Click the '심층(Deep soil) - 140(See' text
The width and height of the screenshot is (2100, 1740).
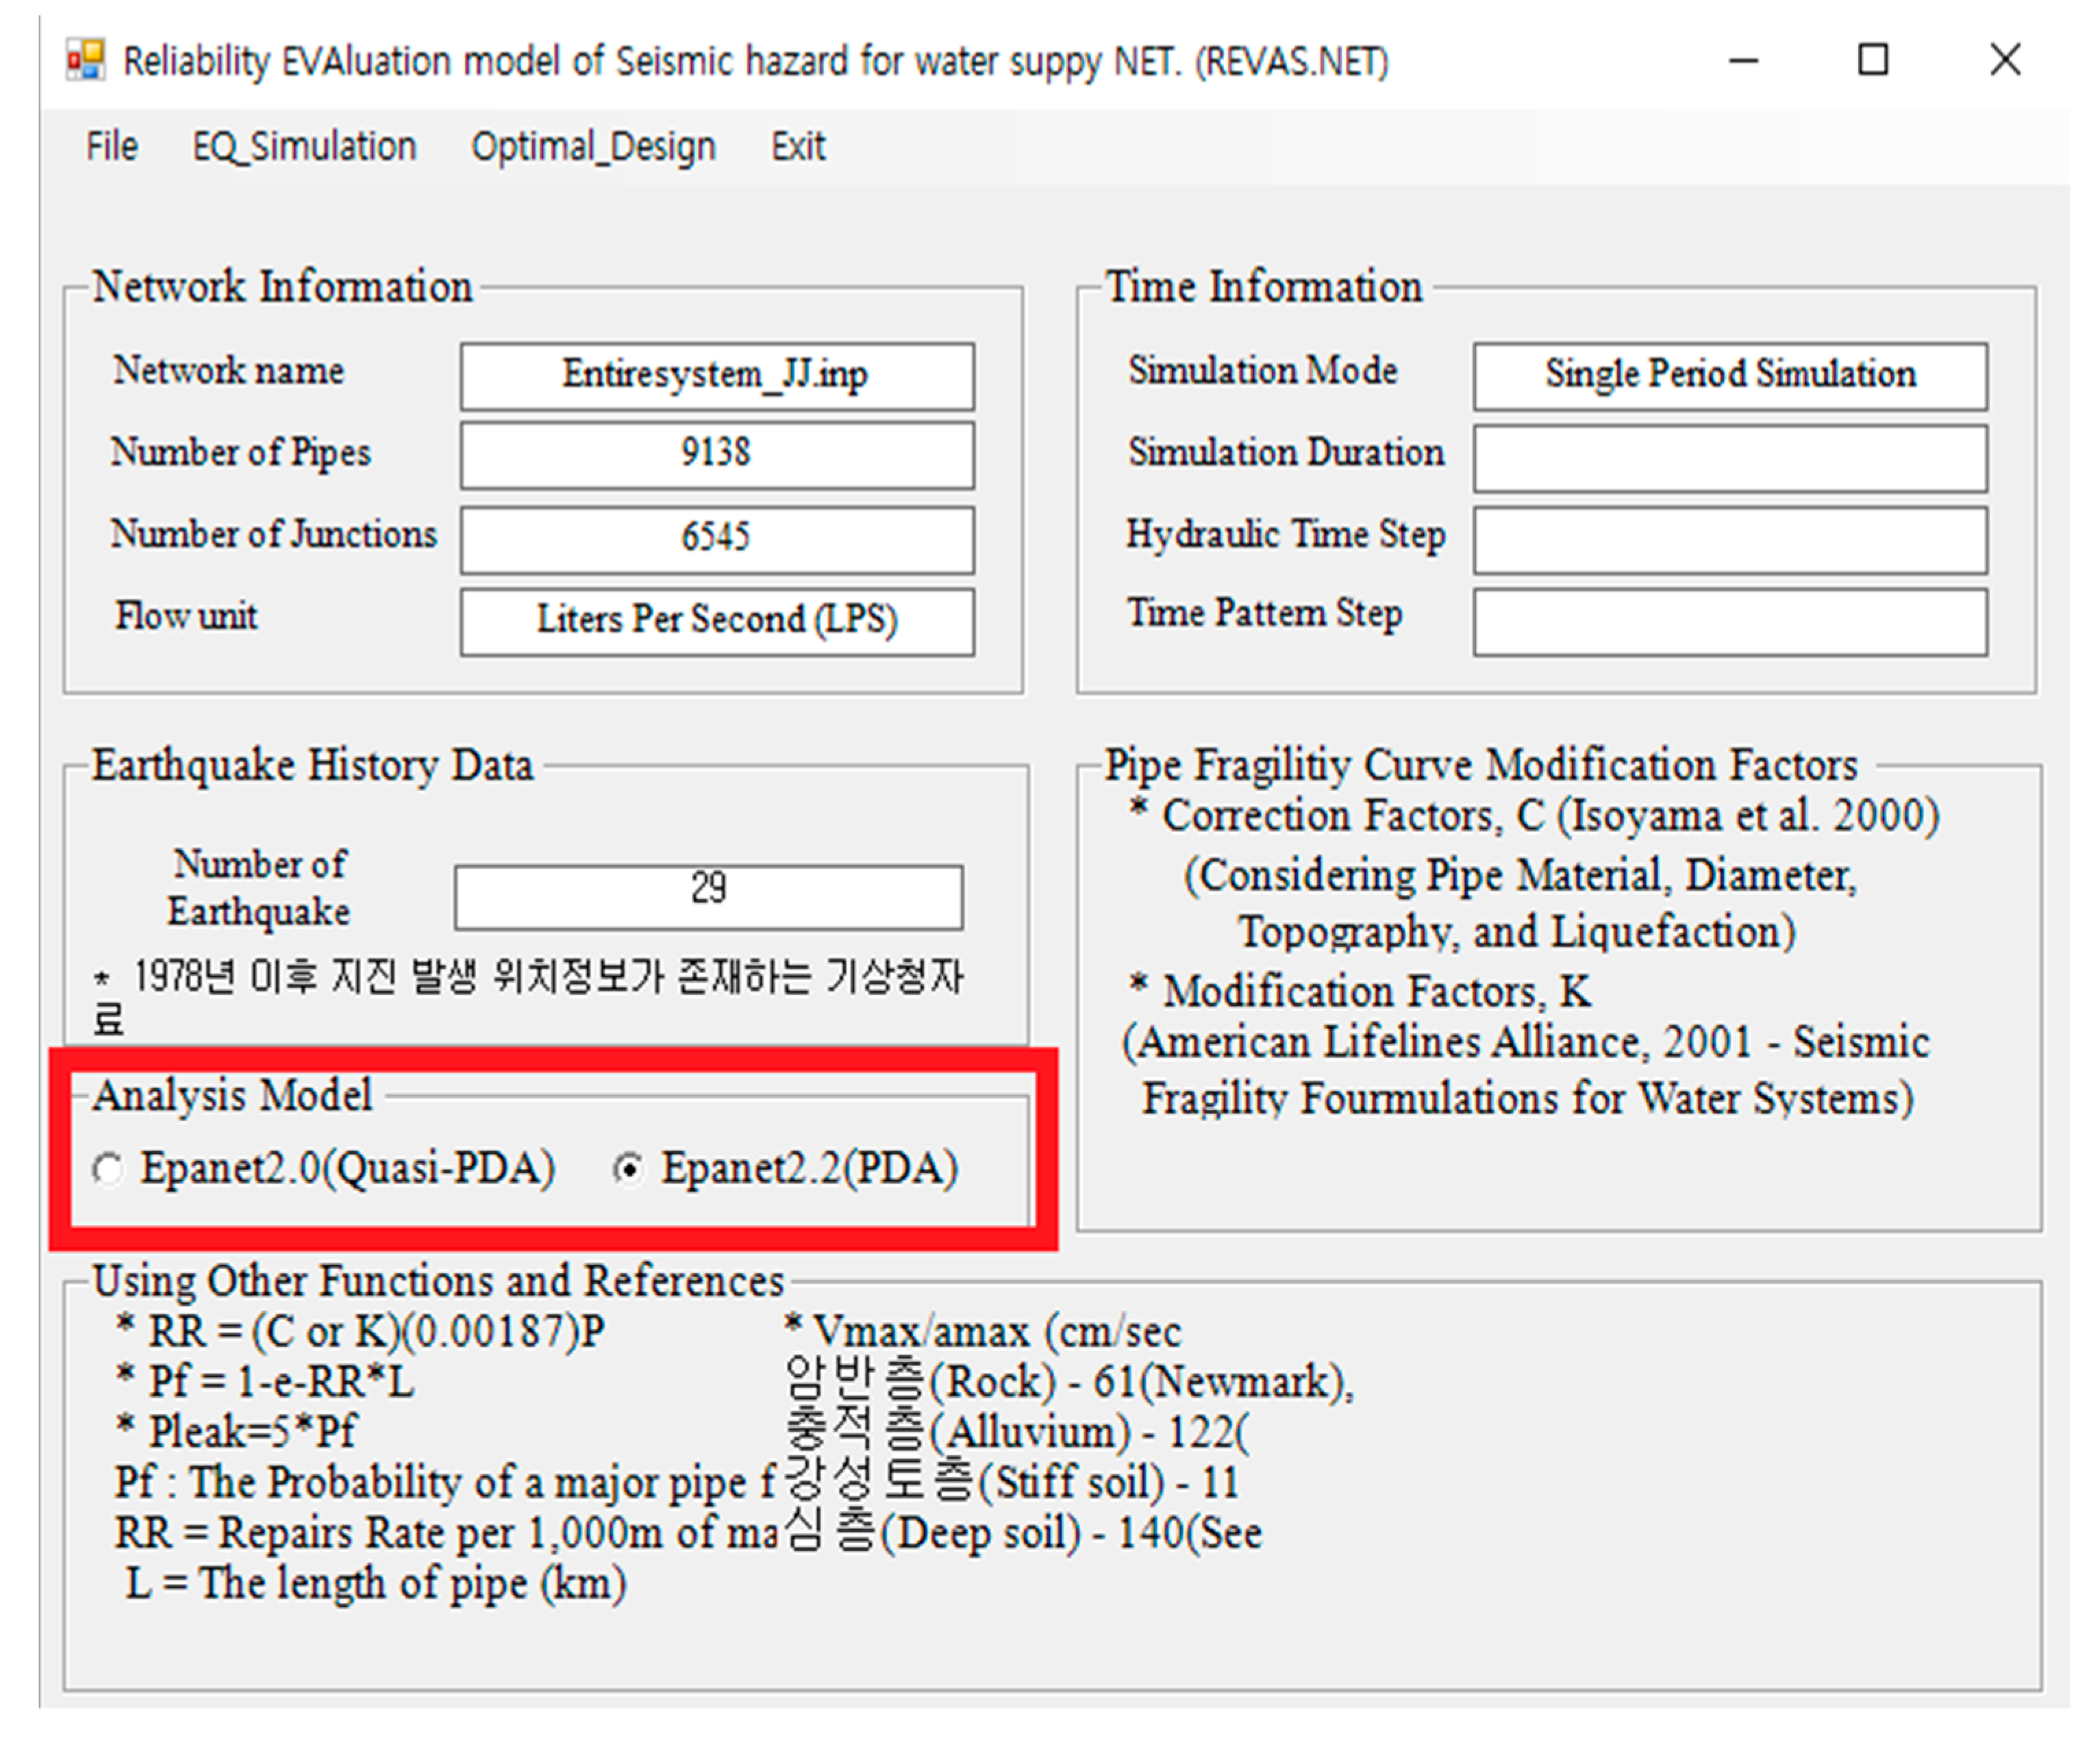coord(1024,1533)
